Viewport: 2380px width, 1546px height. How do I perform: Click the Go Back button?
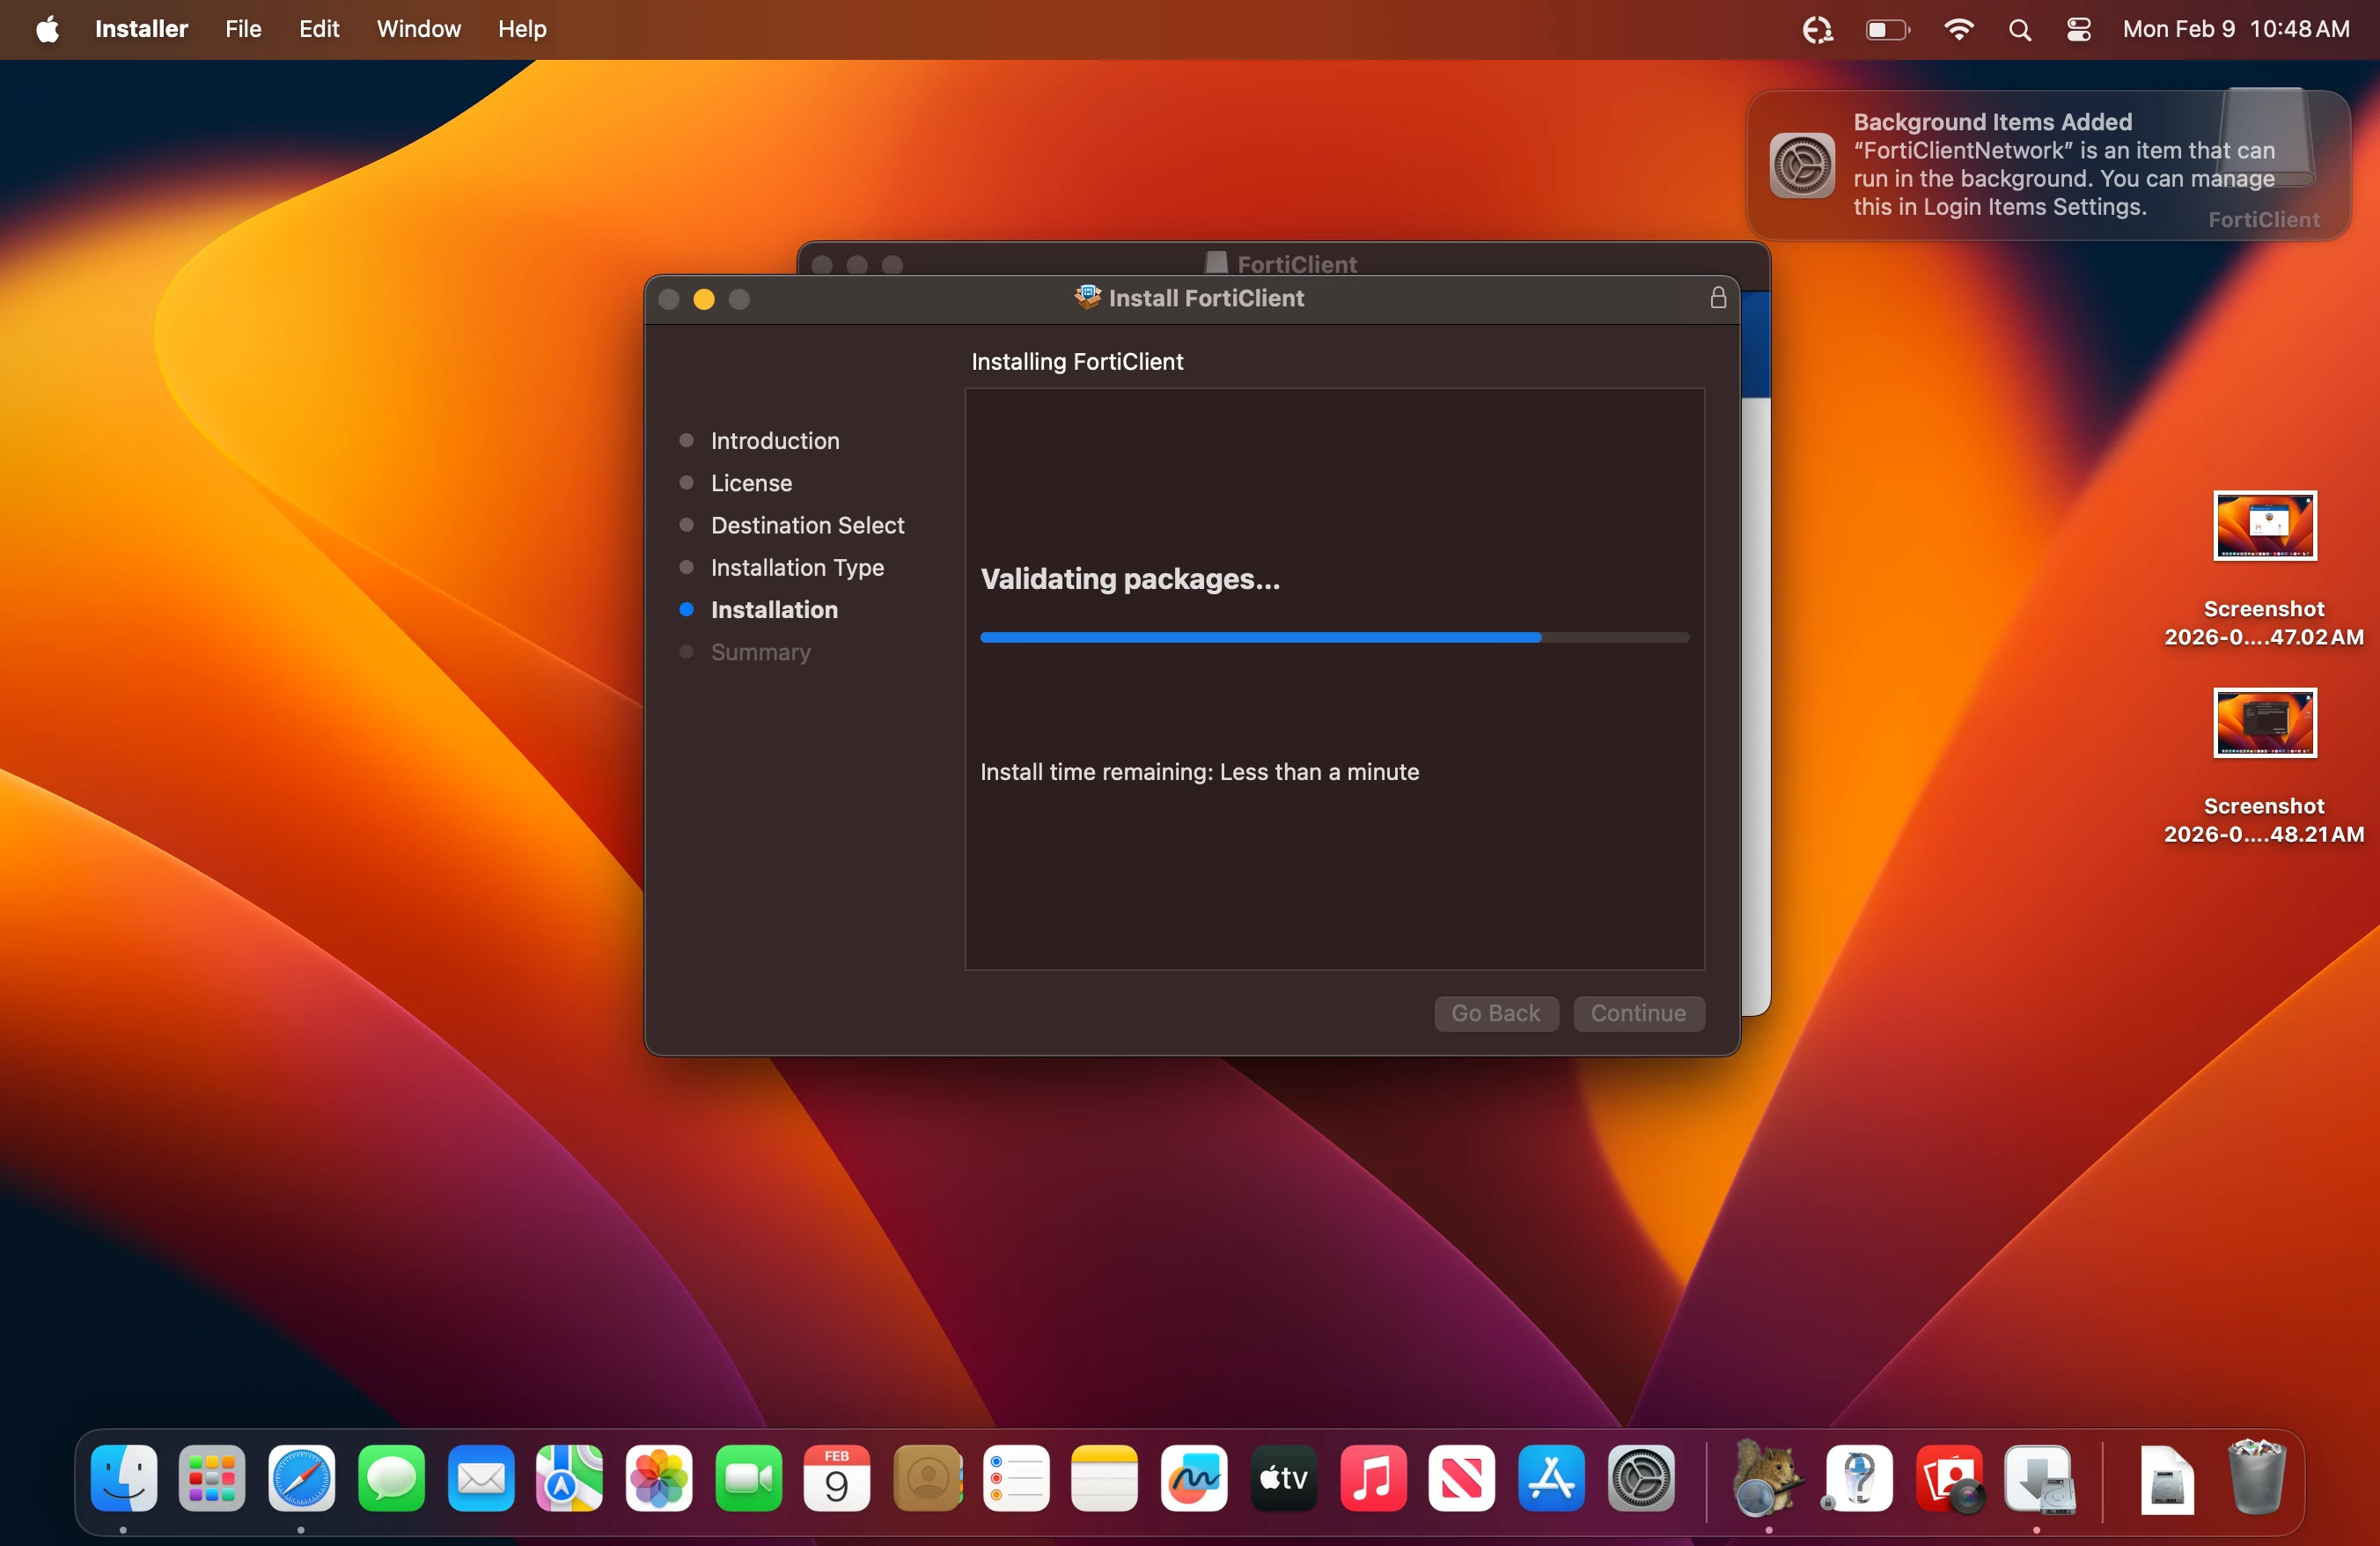1496,1013
